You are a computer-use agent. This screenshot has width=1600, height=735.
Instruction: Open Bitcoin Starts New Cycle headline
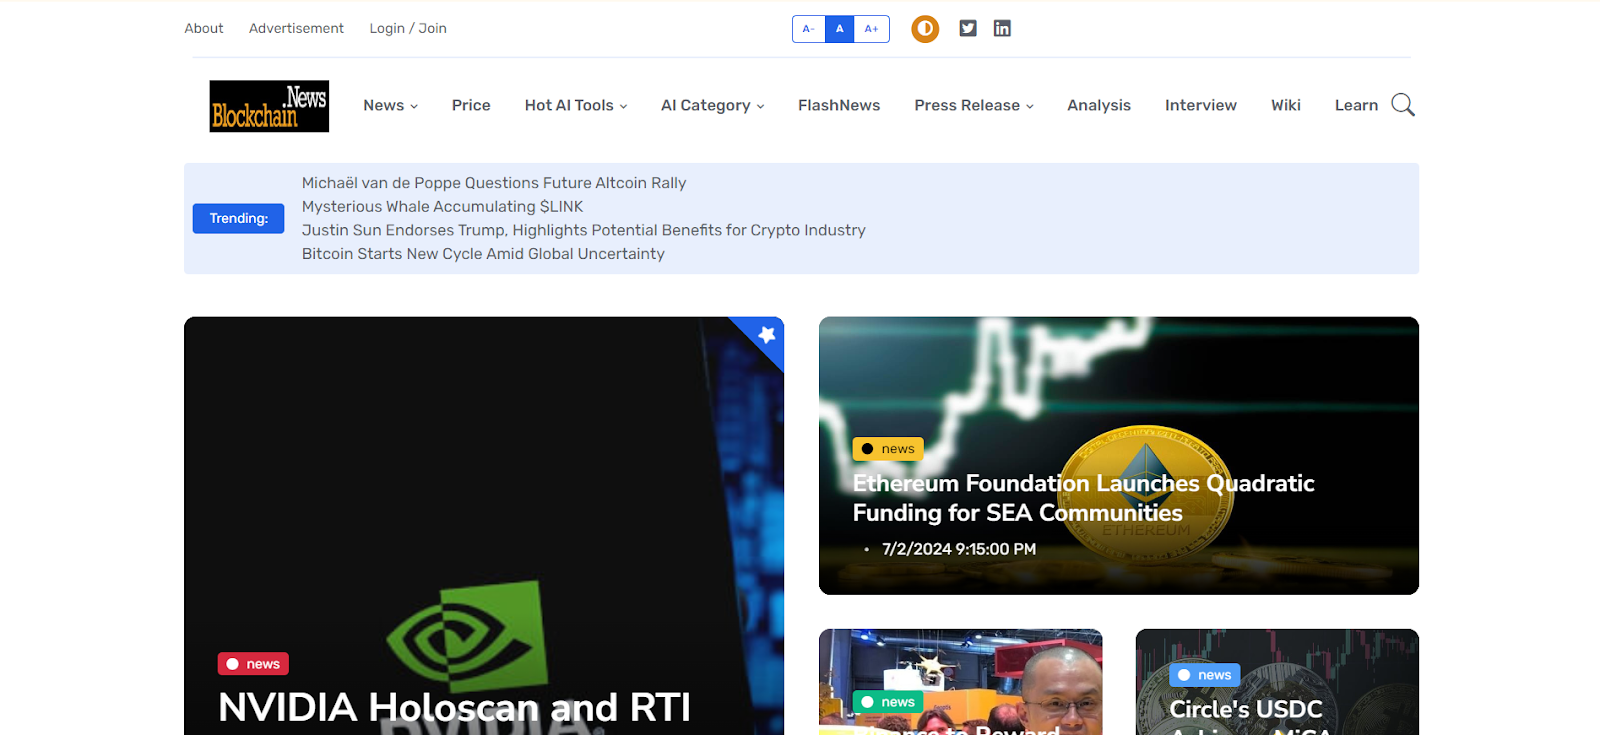483,254
